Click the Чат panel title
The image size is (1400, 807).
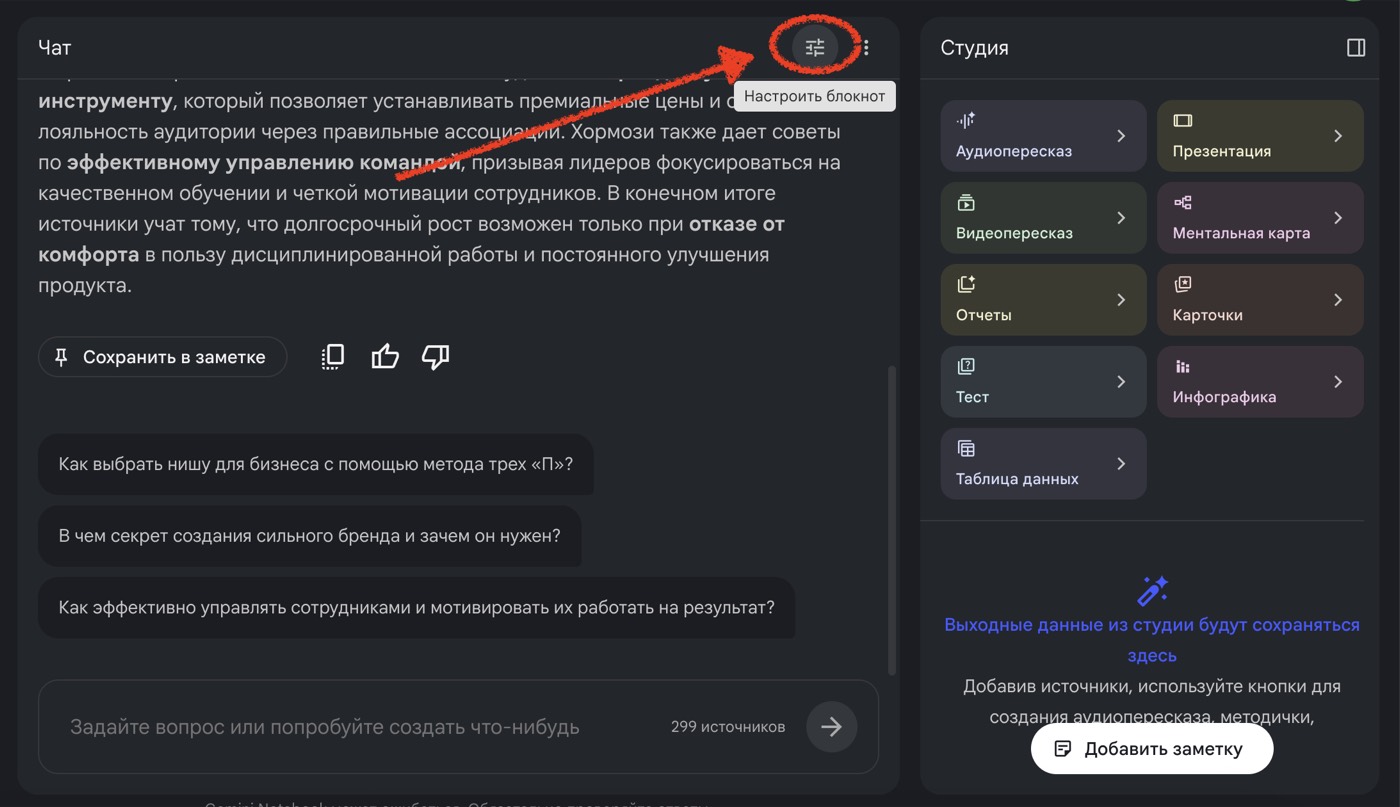pos(54,47)
